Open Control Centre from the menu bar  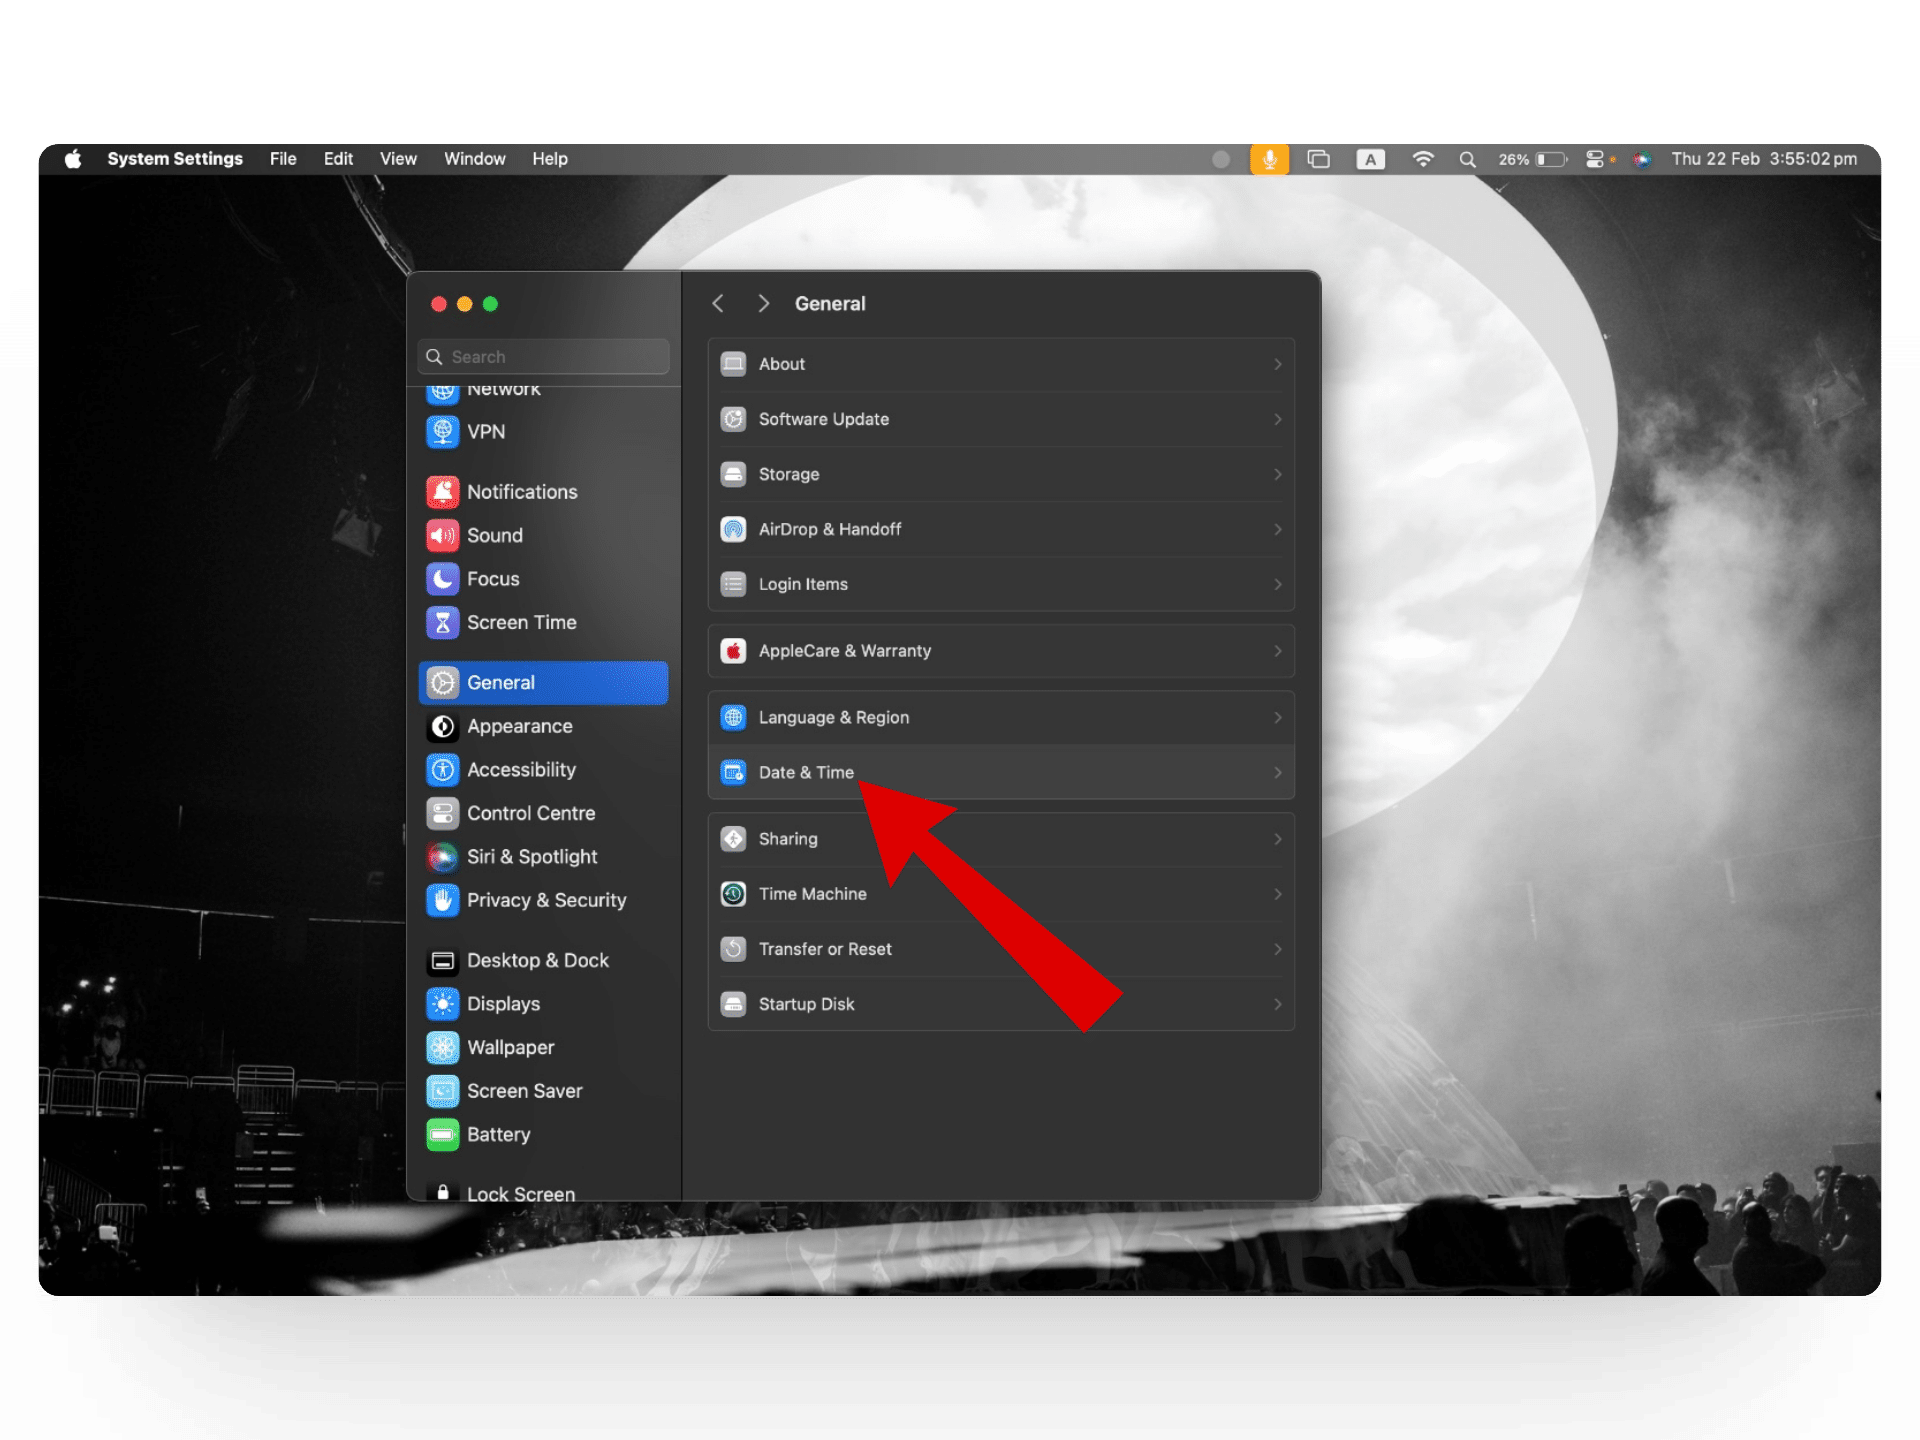tap(1595, 159)
